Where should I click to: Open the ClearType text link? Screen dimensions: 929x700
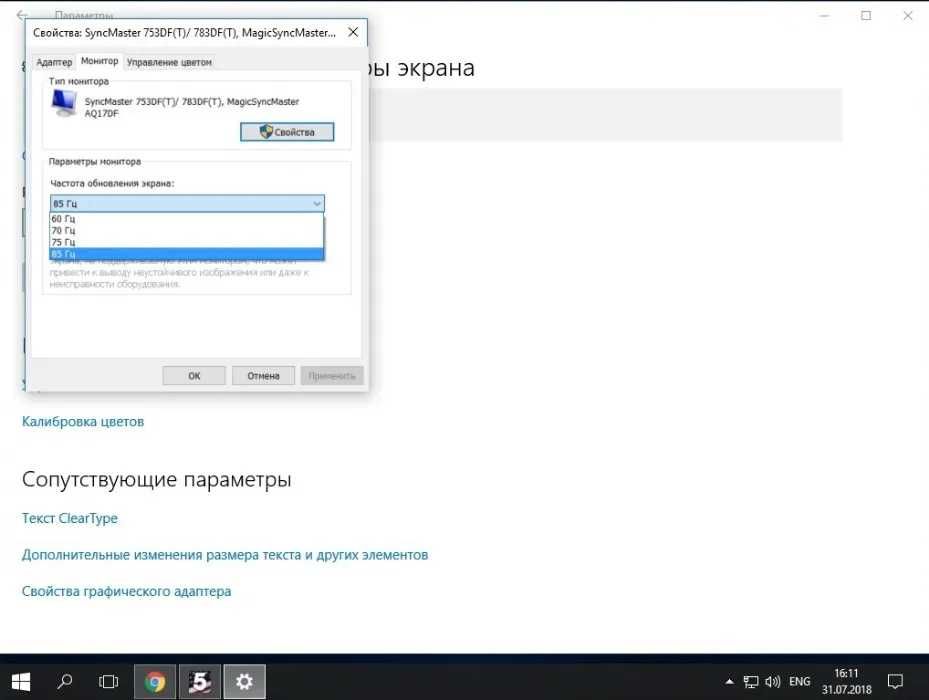tap(70, 518)
